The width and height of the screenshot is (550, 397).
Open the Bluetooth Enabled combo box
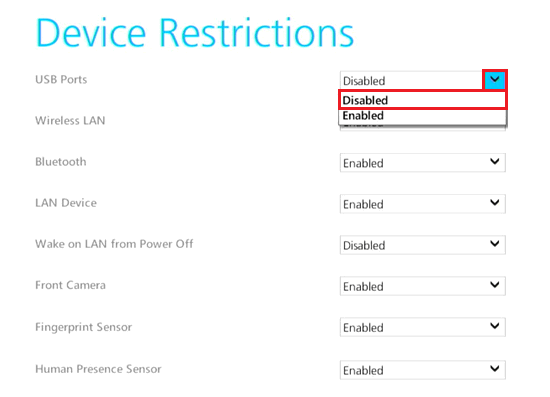[x=423, y=162]
